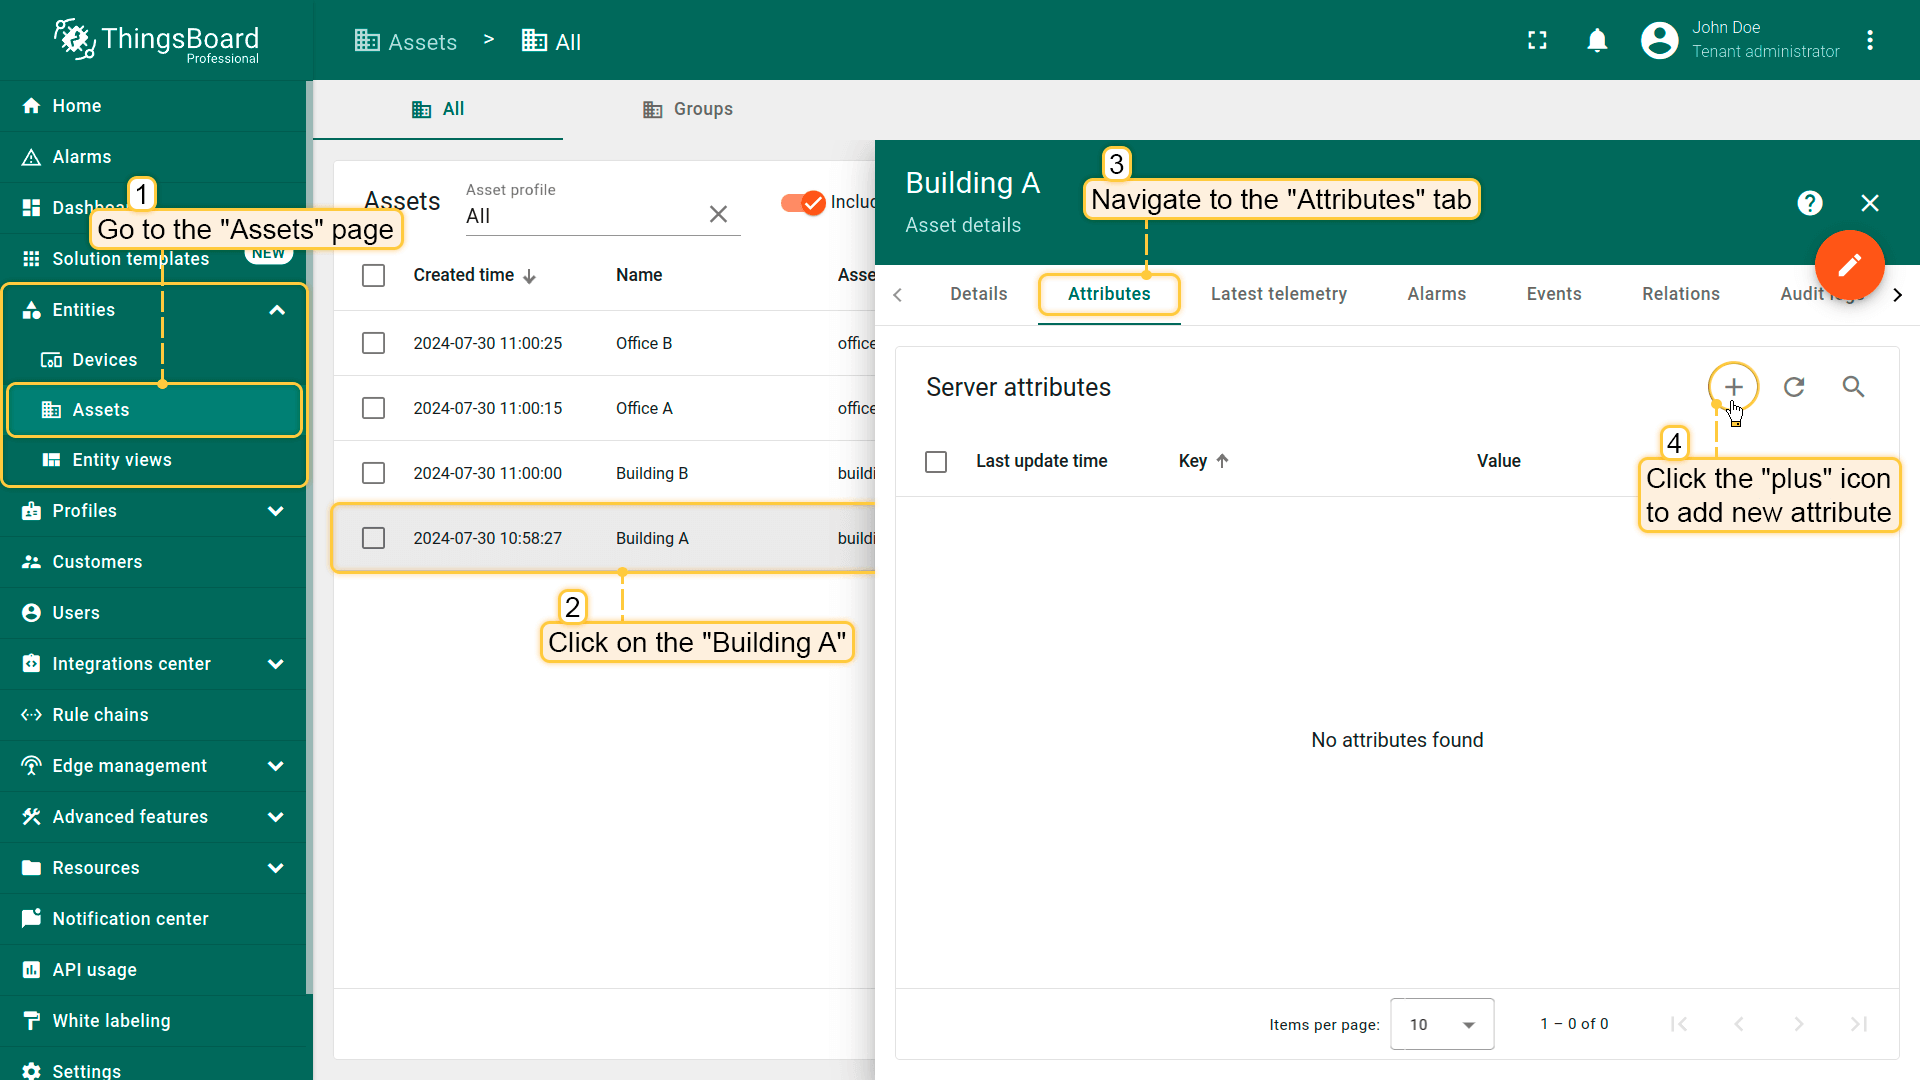This screenshot has width=1920, height=1080.
Task: Click the orange pencil edit button
Action: [1849, 265]
